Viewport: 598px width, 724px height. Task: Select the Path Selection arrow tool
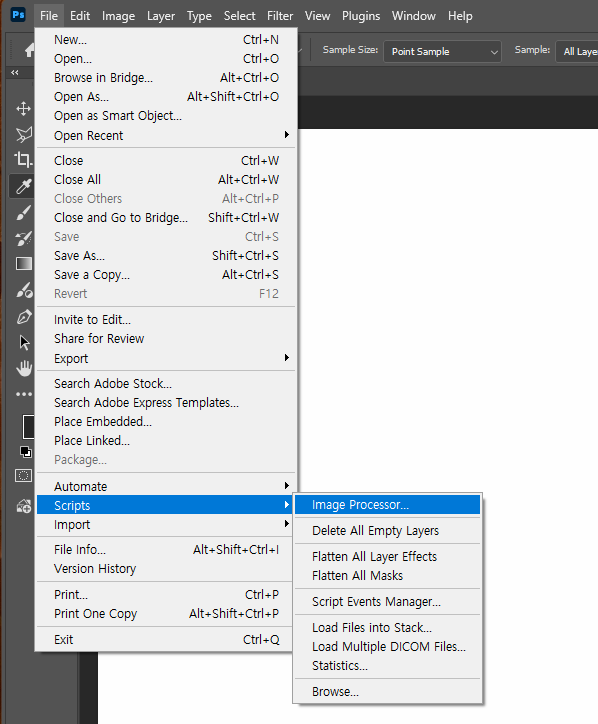coord(24,342)
